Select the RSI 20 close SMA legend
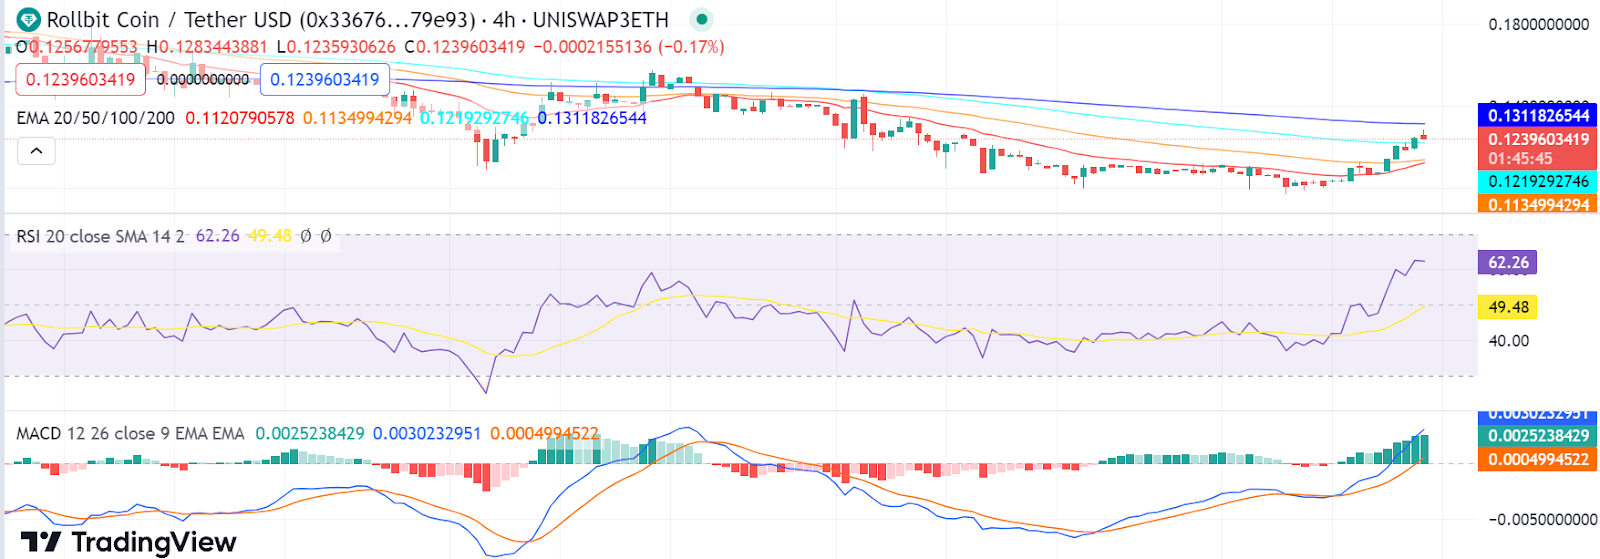 pyautogui.click(x=100, y=236)
